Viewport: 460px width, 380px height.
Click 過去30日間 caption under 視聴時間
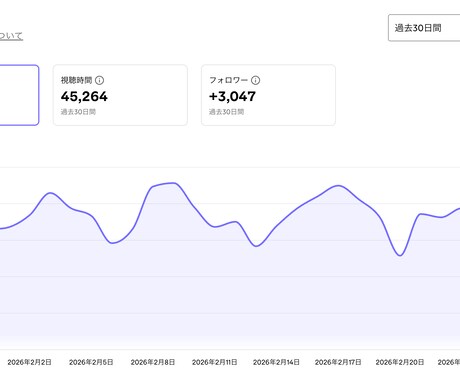78,112
